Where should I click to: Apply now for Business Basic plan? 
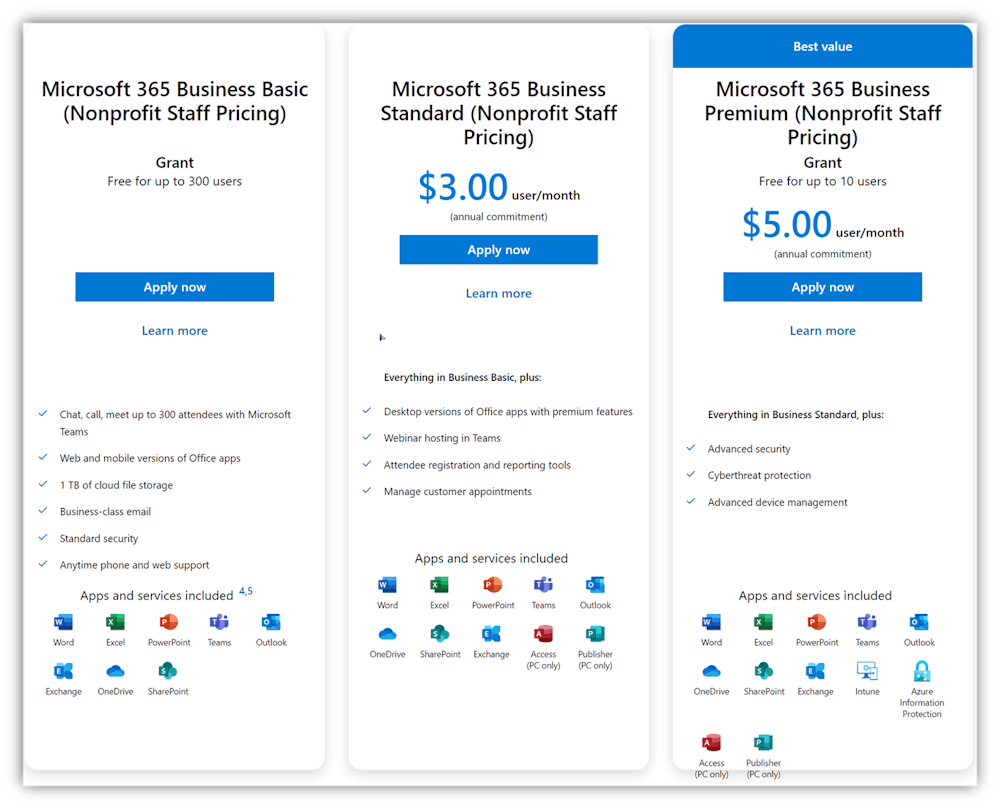(x=175, y=287)
